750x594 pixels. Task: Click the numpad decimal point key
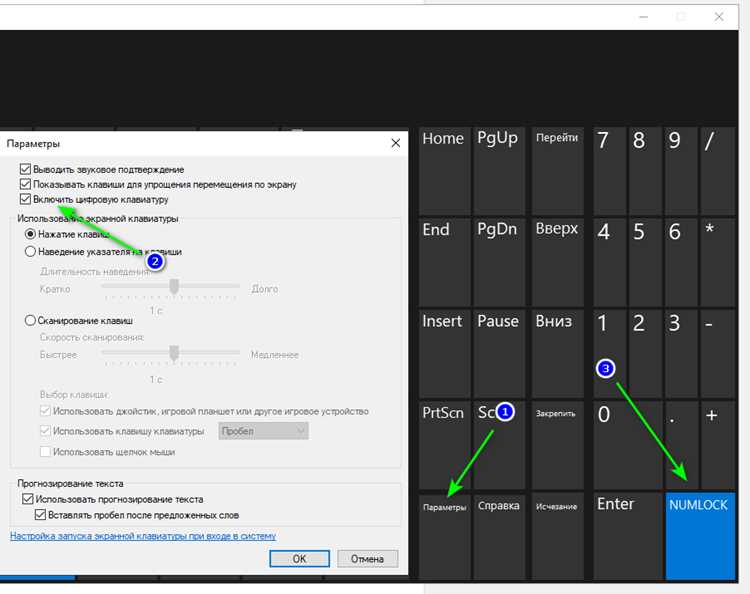point(681,445)
